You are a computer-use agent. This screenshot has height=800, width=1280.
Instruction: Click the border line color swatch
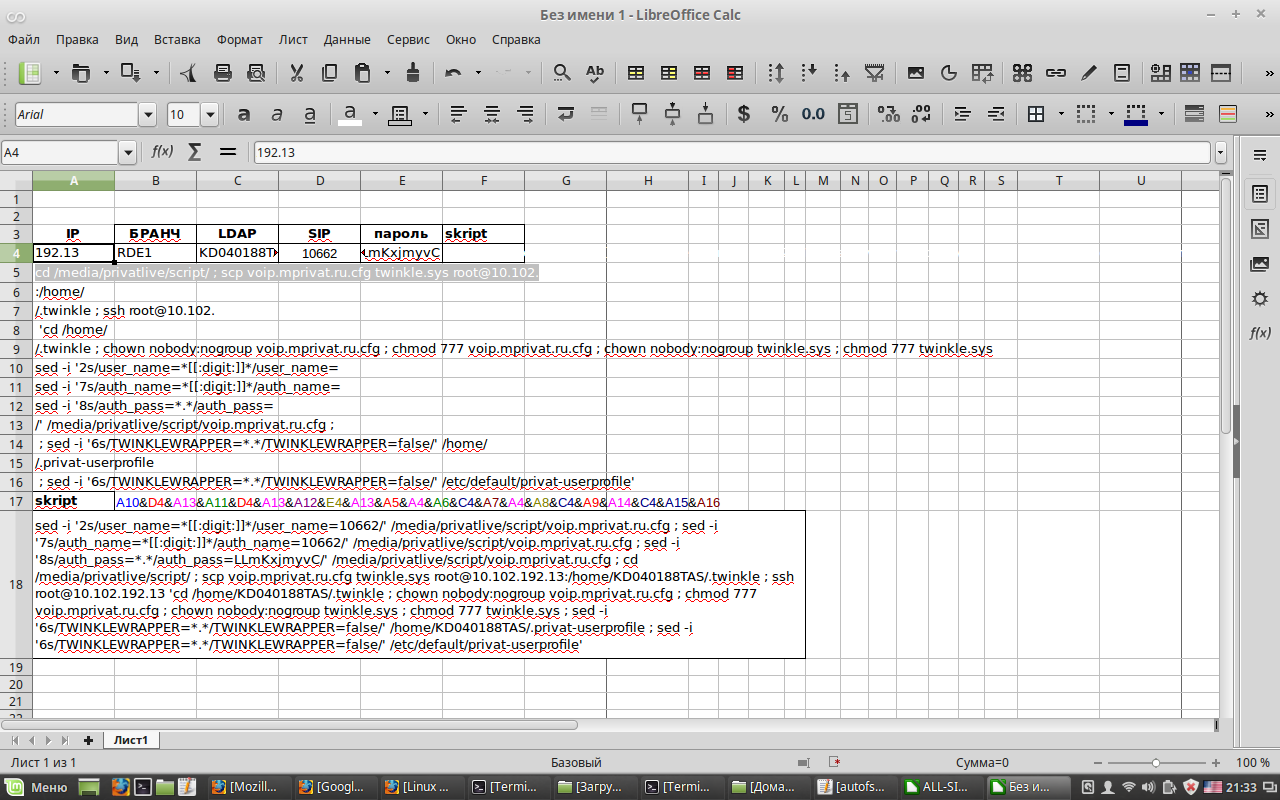1135,114
